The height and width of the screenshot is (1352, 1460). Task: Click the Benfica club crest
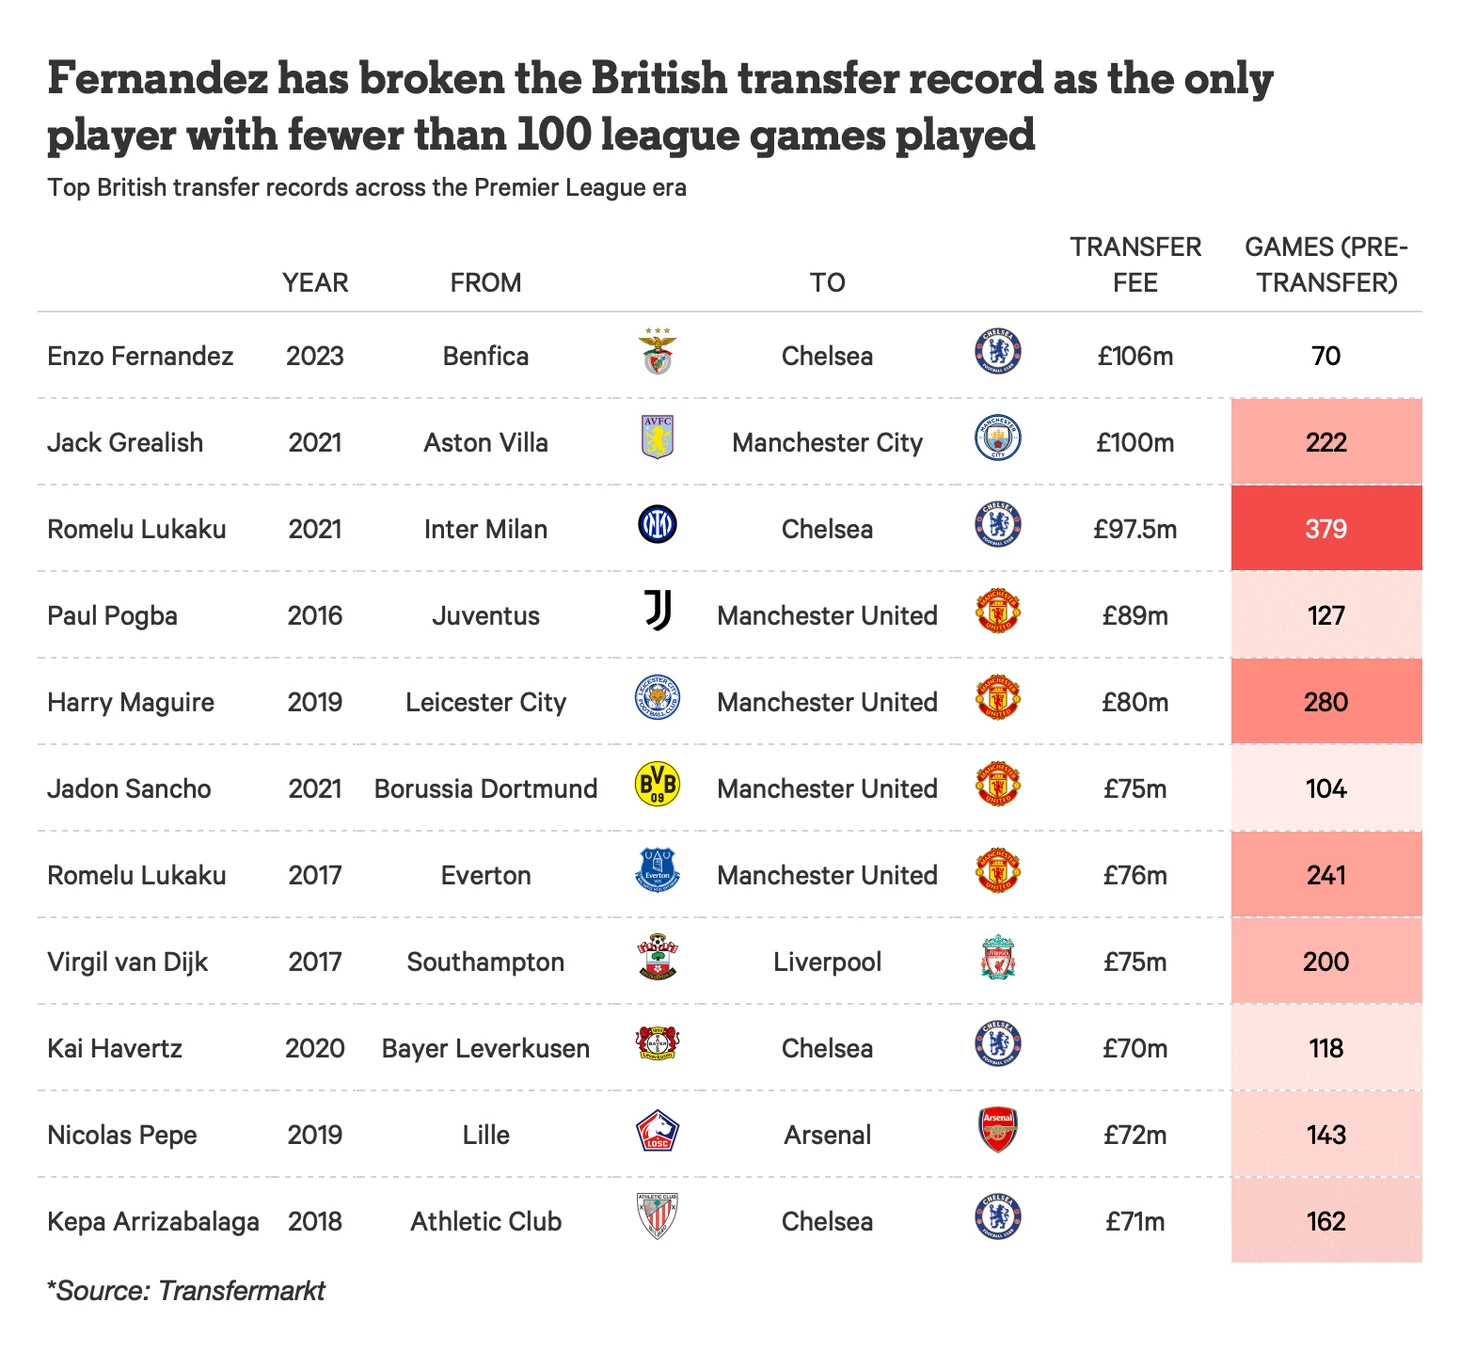(x=657, y=352)
